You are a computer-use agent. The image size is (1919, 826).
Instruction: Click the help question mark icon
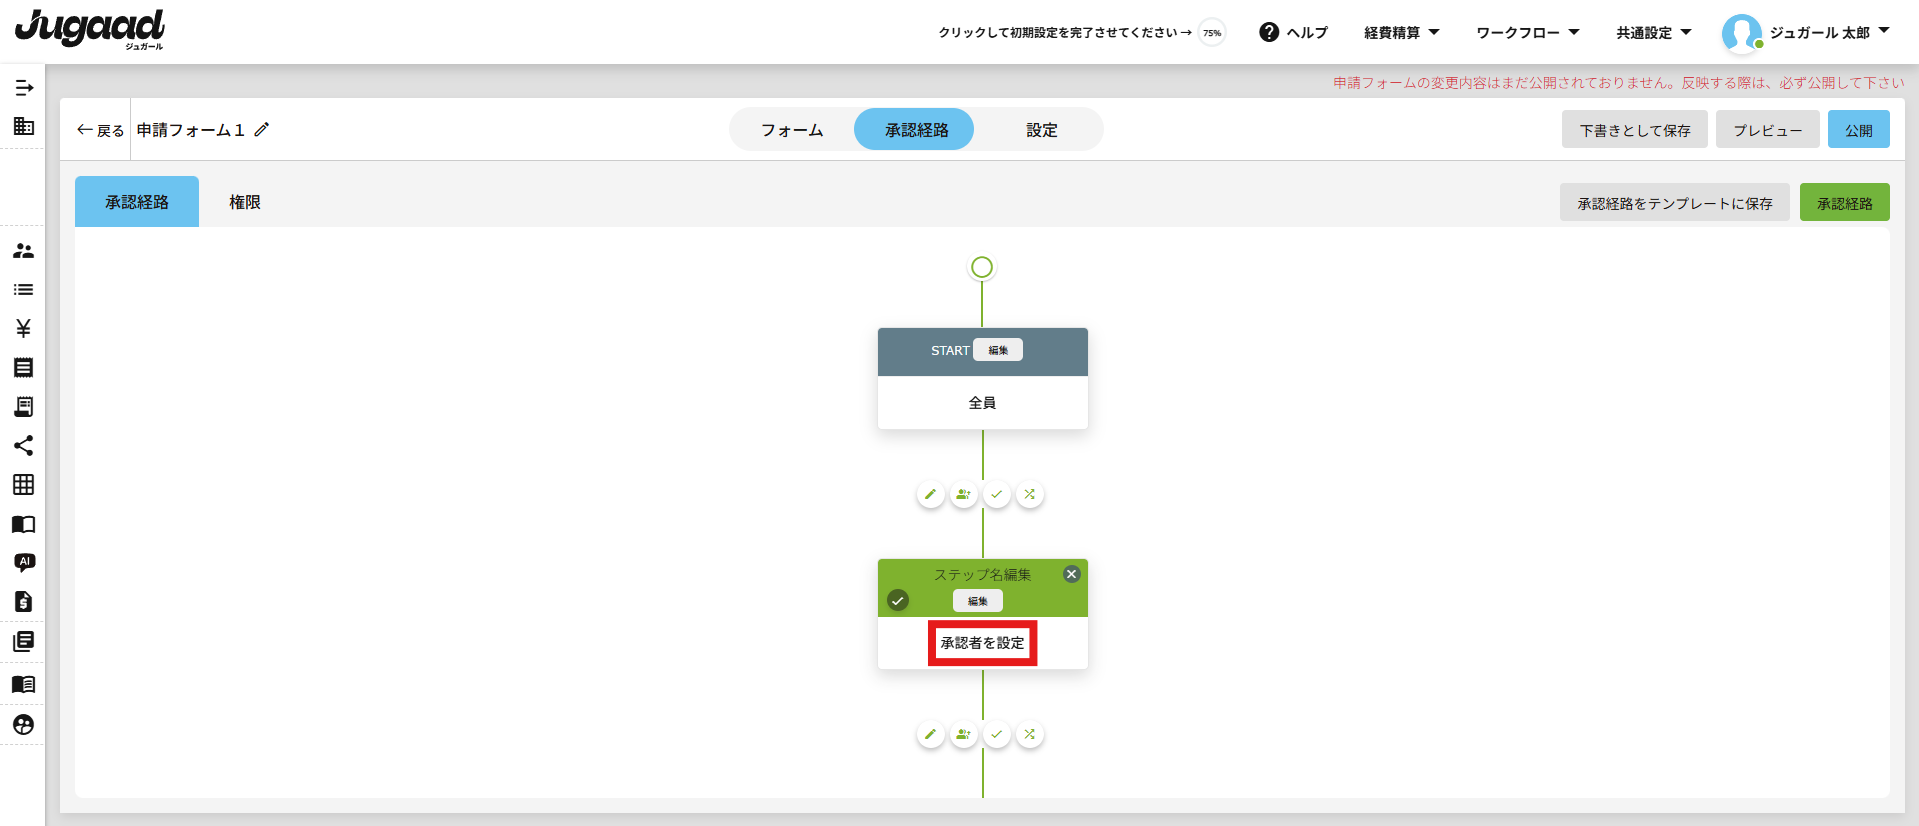[1269, 32]
